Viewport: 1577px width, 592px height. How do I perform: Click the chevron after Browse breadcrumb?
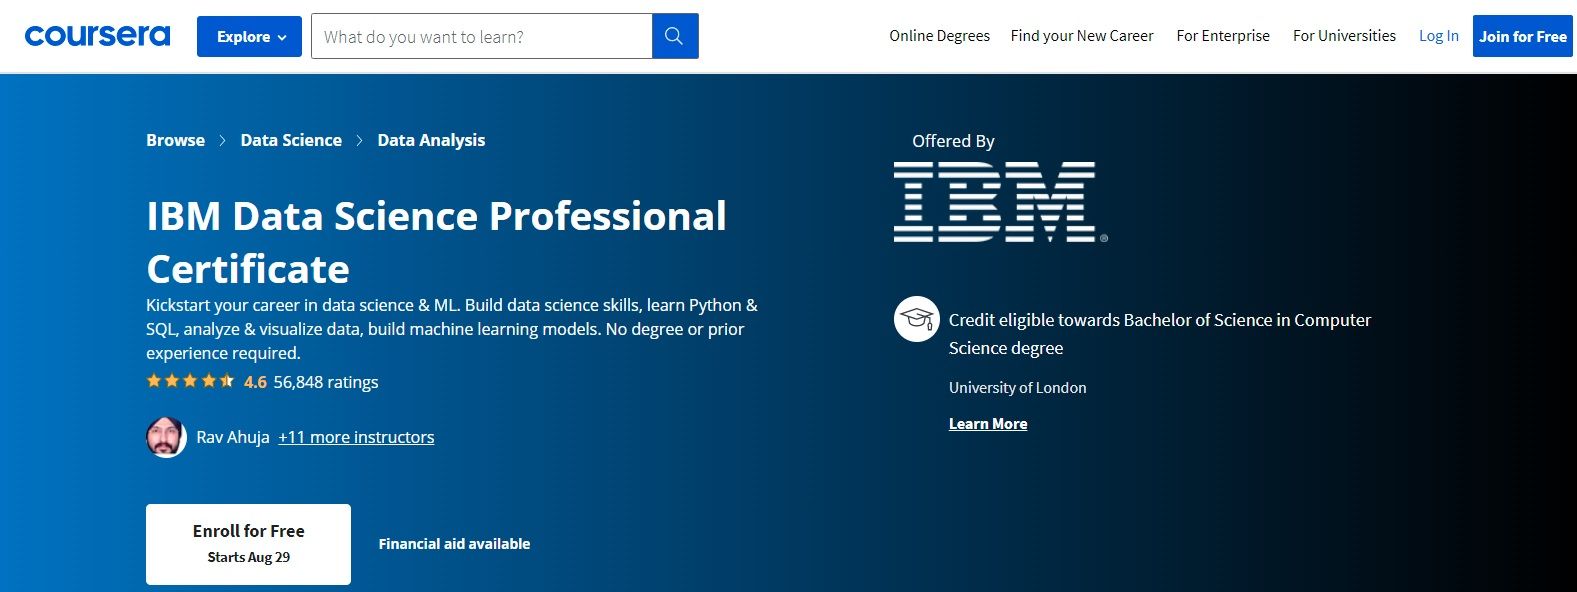223,141
